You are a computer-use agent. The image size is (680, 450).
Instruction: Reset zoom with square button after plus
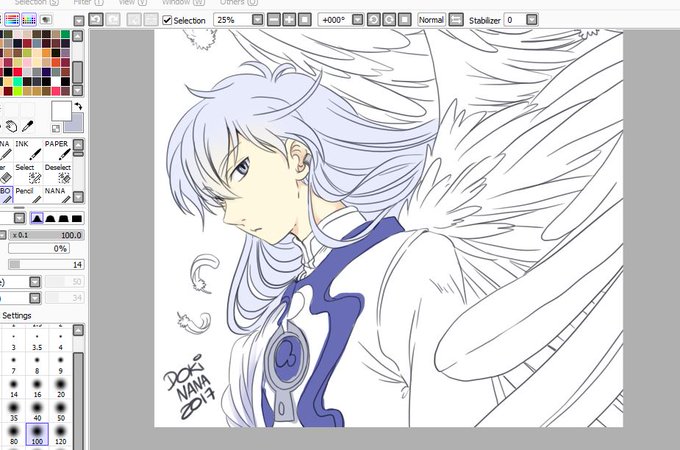point(304,20)
